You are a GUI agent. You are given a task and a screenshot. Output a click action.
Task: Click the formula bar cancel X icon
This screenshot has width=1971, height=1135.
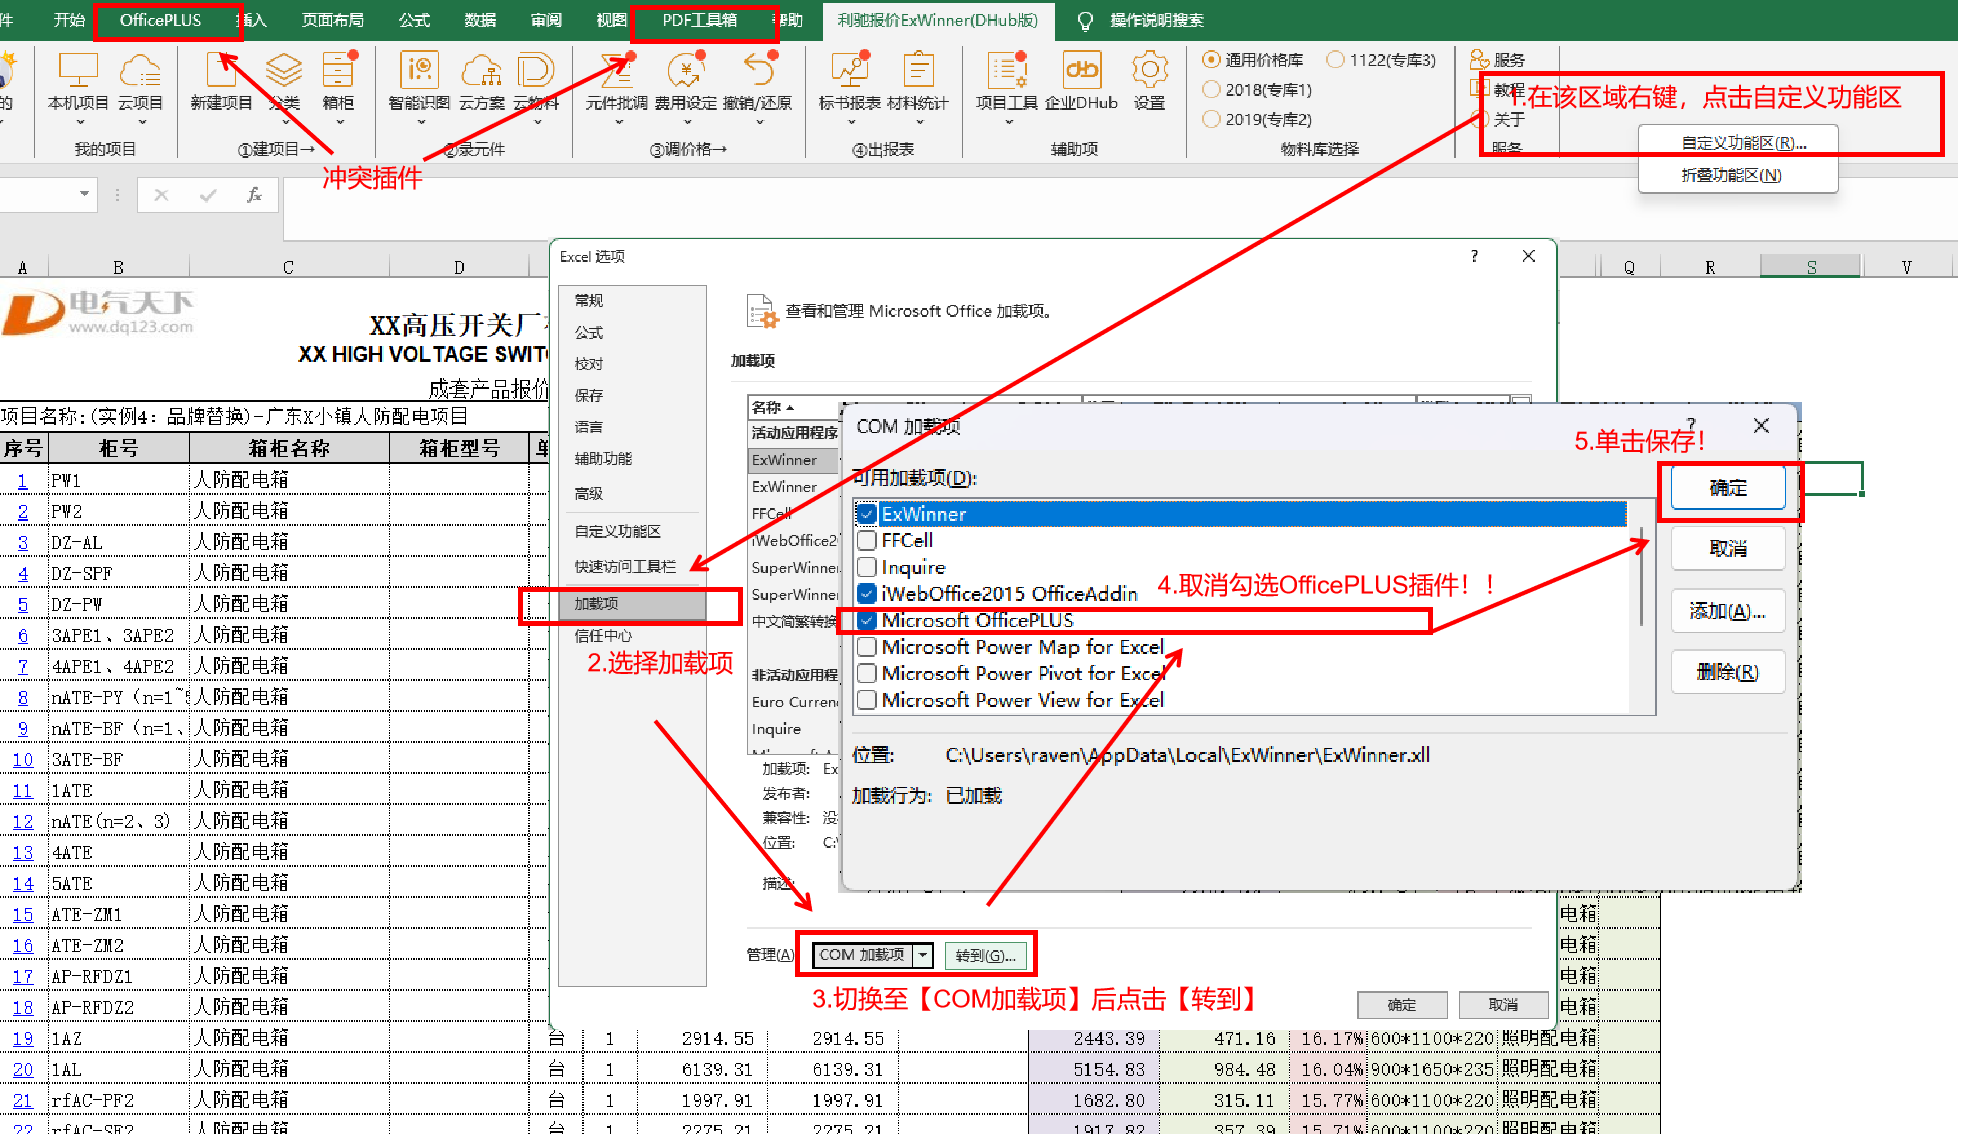pos(161,195)
